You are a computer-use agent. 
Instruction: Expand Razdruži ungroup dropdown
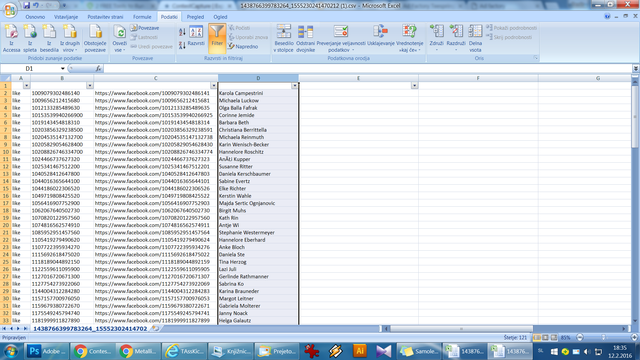[x=456, y=47]
